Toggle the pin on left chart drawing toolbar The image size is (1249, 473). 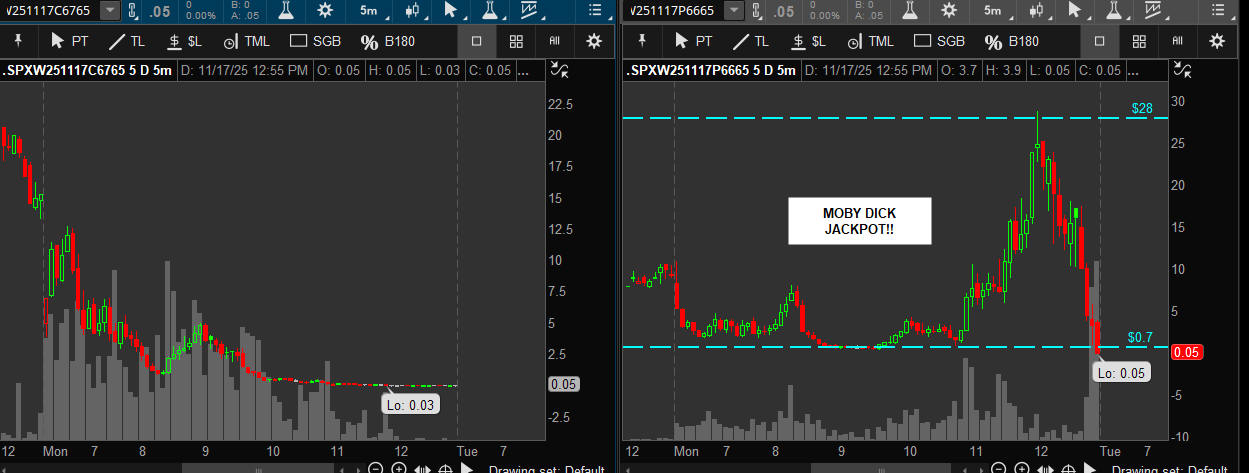point(16,41)
